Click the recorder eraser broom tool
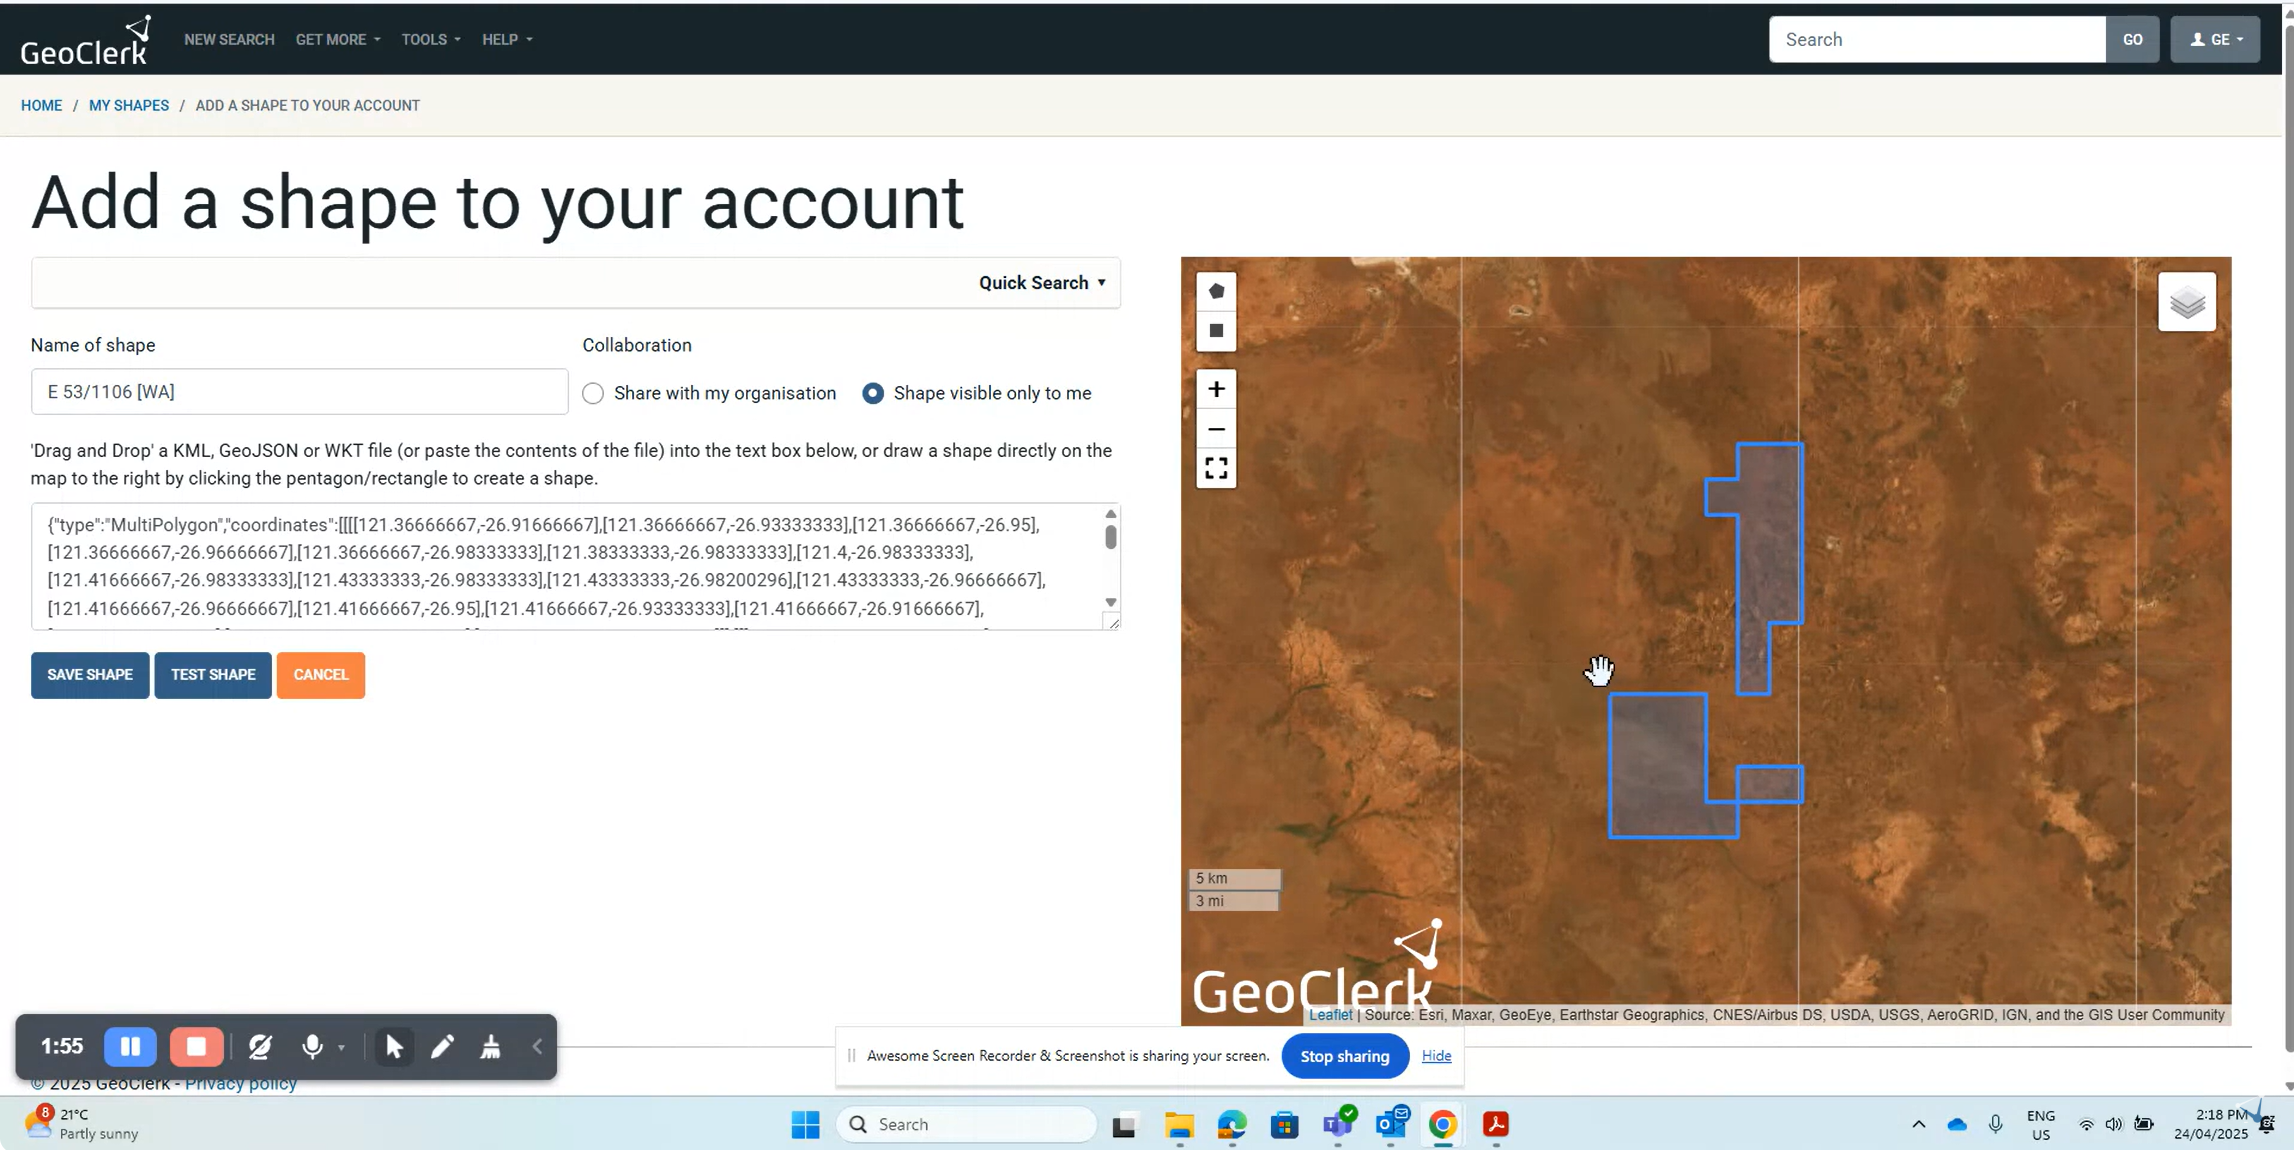The height and width of the screenshot is (1150, 2294). pos(490,1047)
